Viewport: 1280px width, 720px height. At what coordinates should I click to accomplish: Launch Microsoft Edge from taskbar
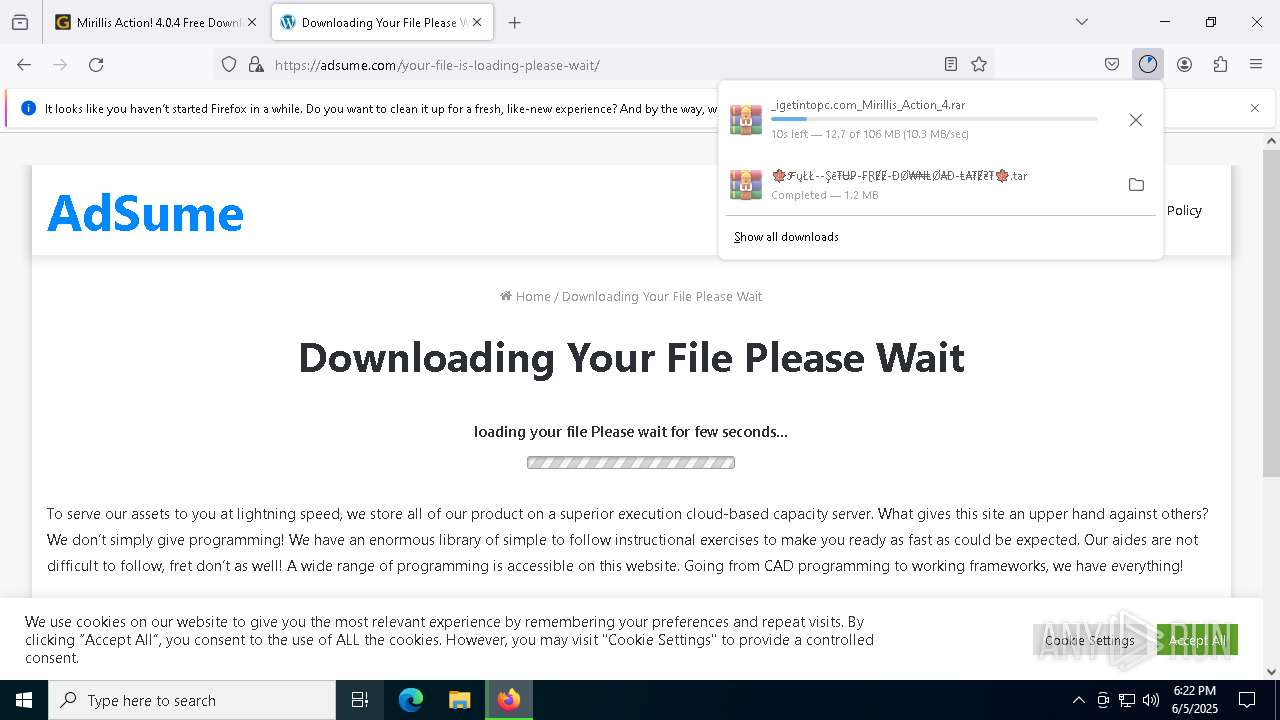pyautogui.click(x=411, y=700)
